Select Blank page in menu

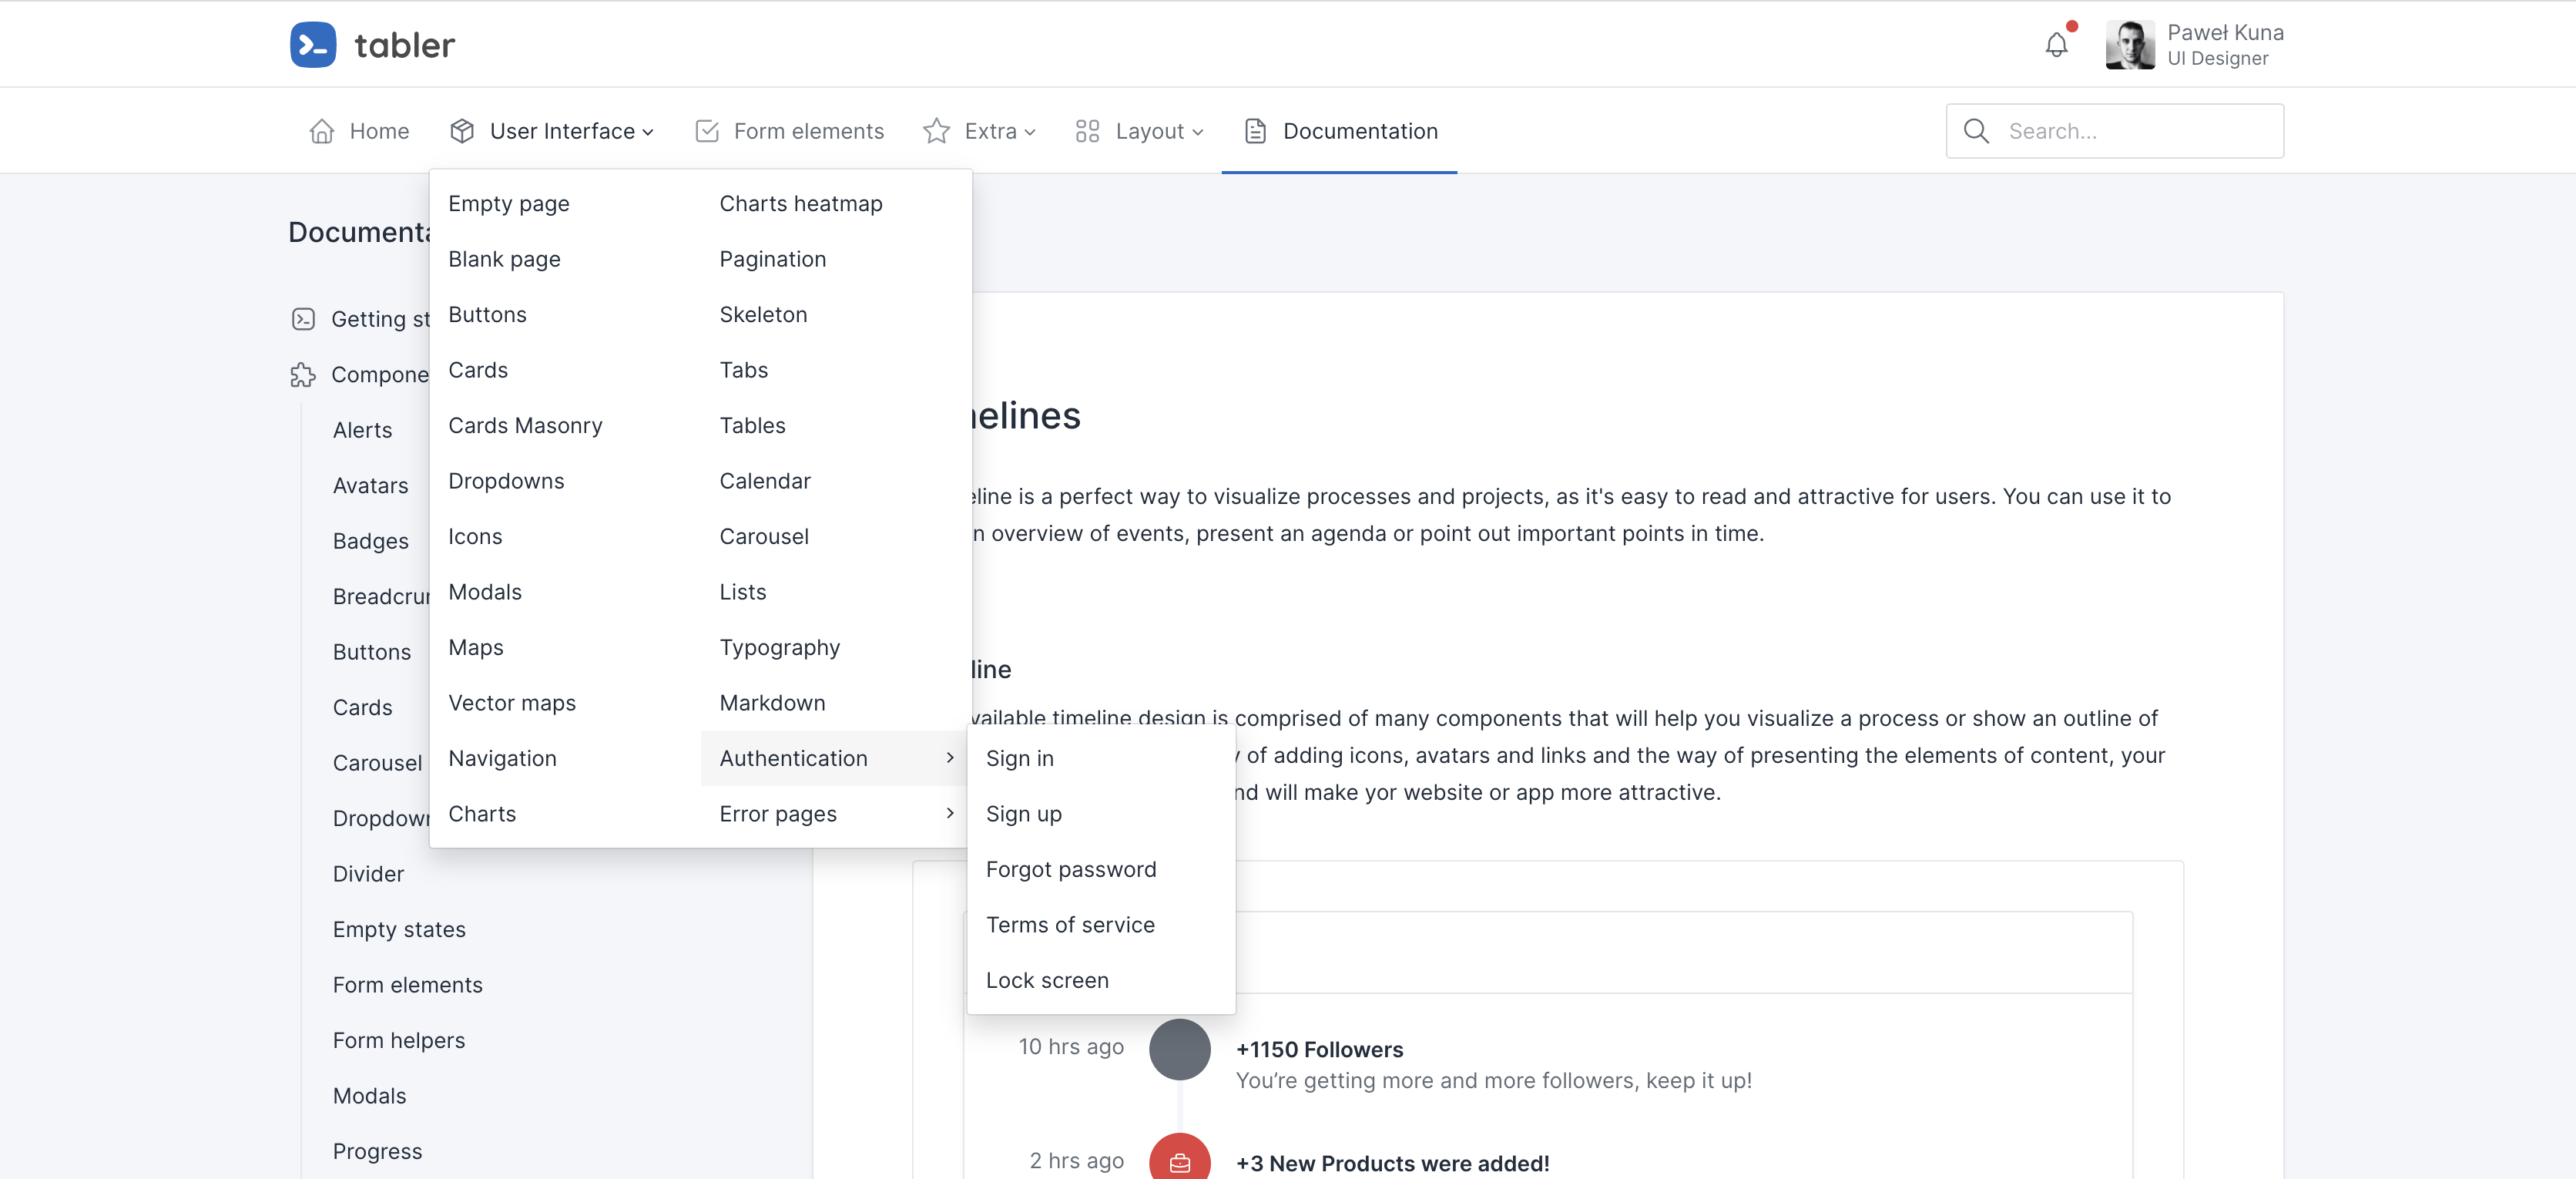pyautogui.click(x=566, y=259)
